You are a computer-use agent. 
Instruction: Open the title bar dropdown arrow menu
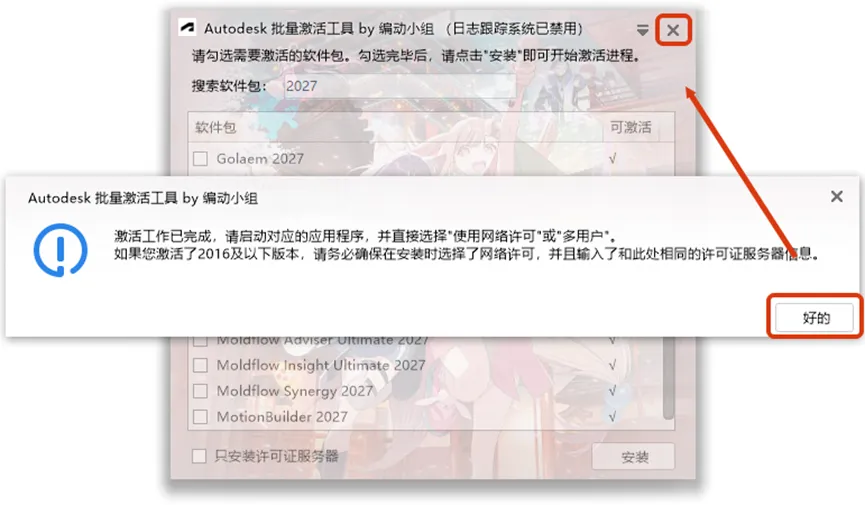click(642, 30)
